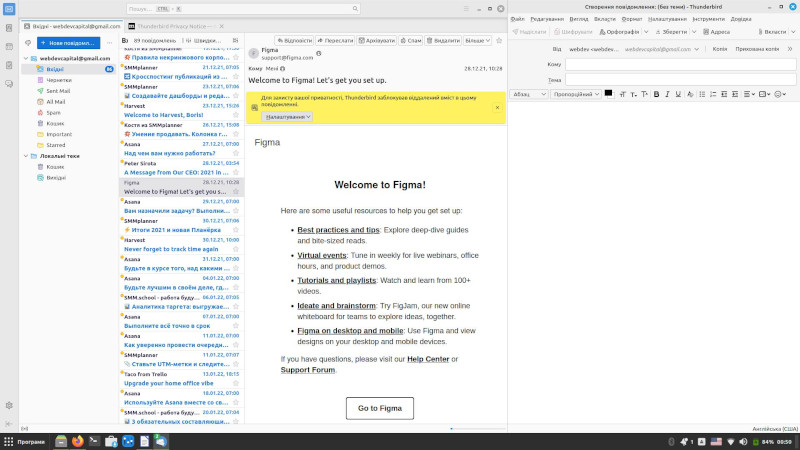Click indent icon in compose toolbar

[735, 94]
